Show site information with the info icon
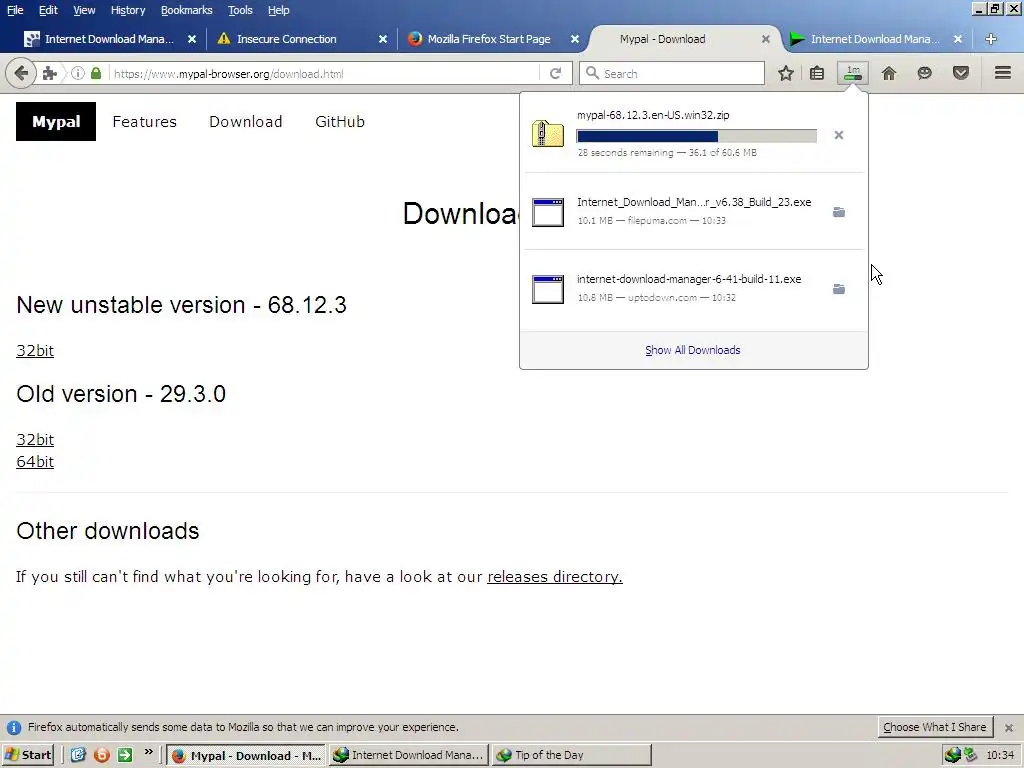1024x768 pixels. 78,73
